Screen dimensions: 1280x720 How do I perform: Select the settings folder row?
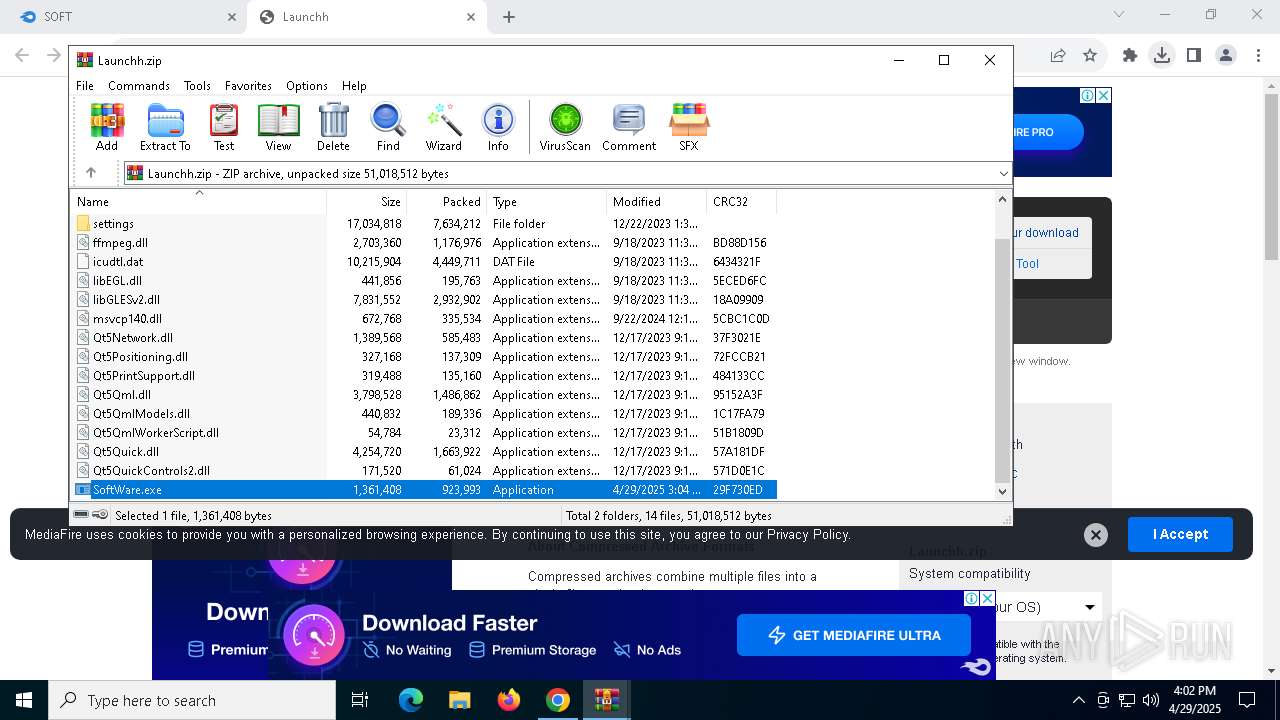click(x=425, y=224)
